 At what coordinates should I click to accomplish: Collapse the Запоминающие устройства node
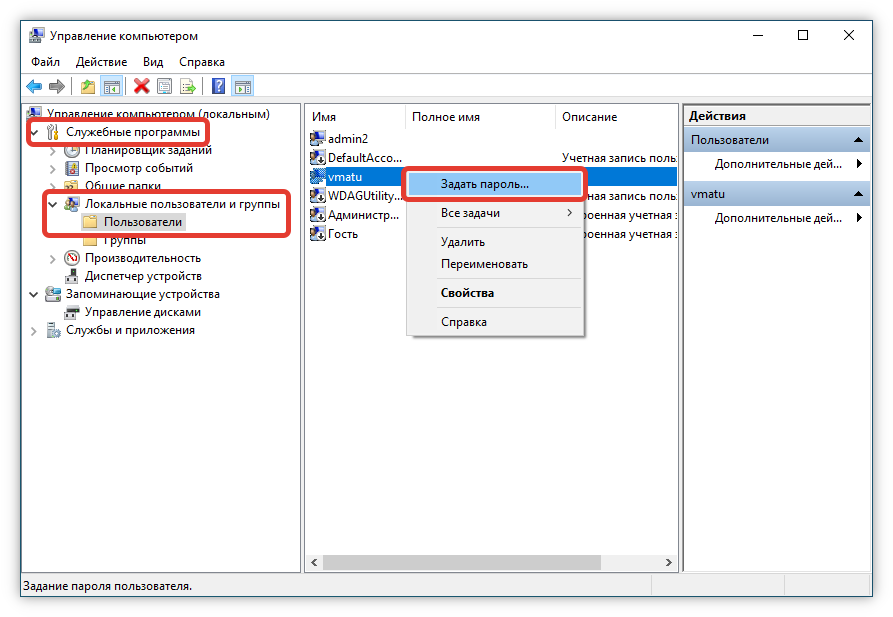[x=35, y=295]
